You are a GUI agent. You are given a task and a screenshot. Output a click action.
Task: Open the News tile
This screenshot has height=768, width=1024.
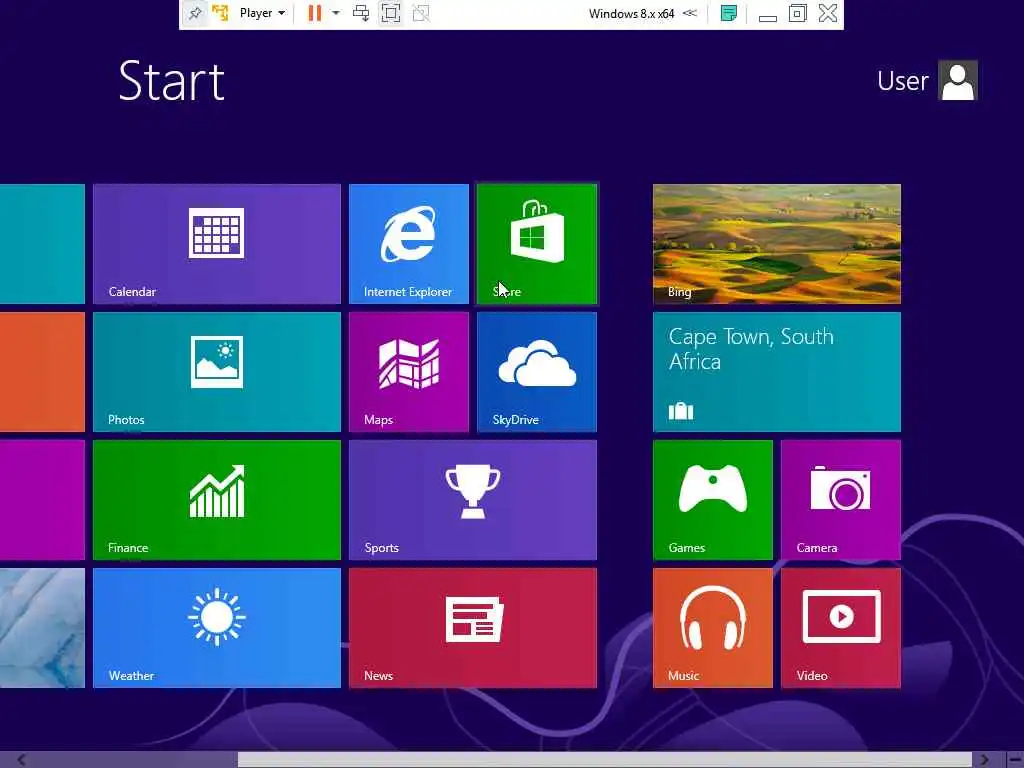coord(473,628)
